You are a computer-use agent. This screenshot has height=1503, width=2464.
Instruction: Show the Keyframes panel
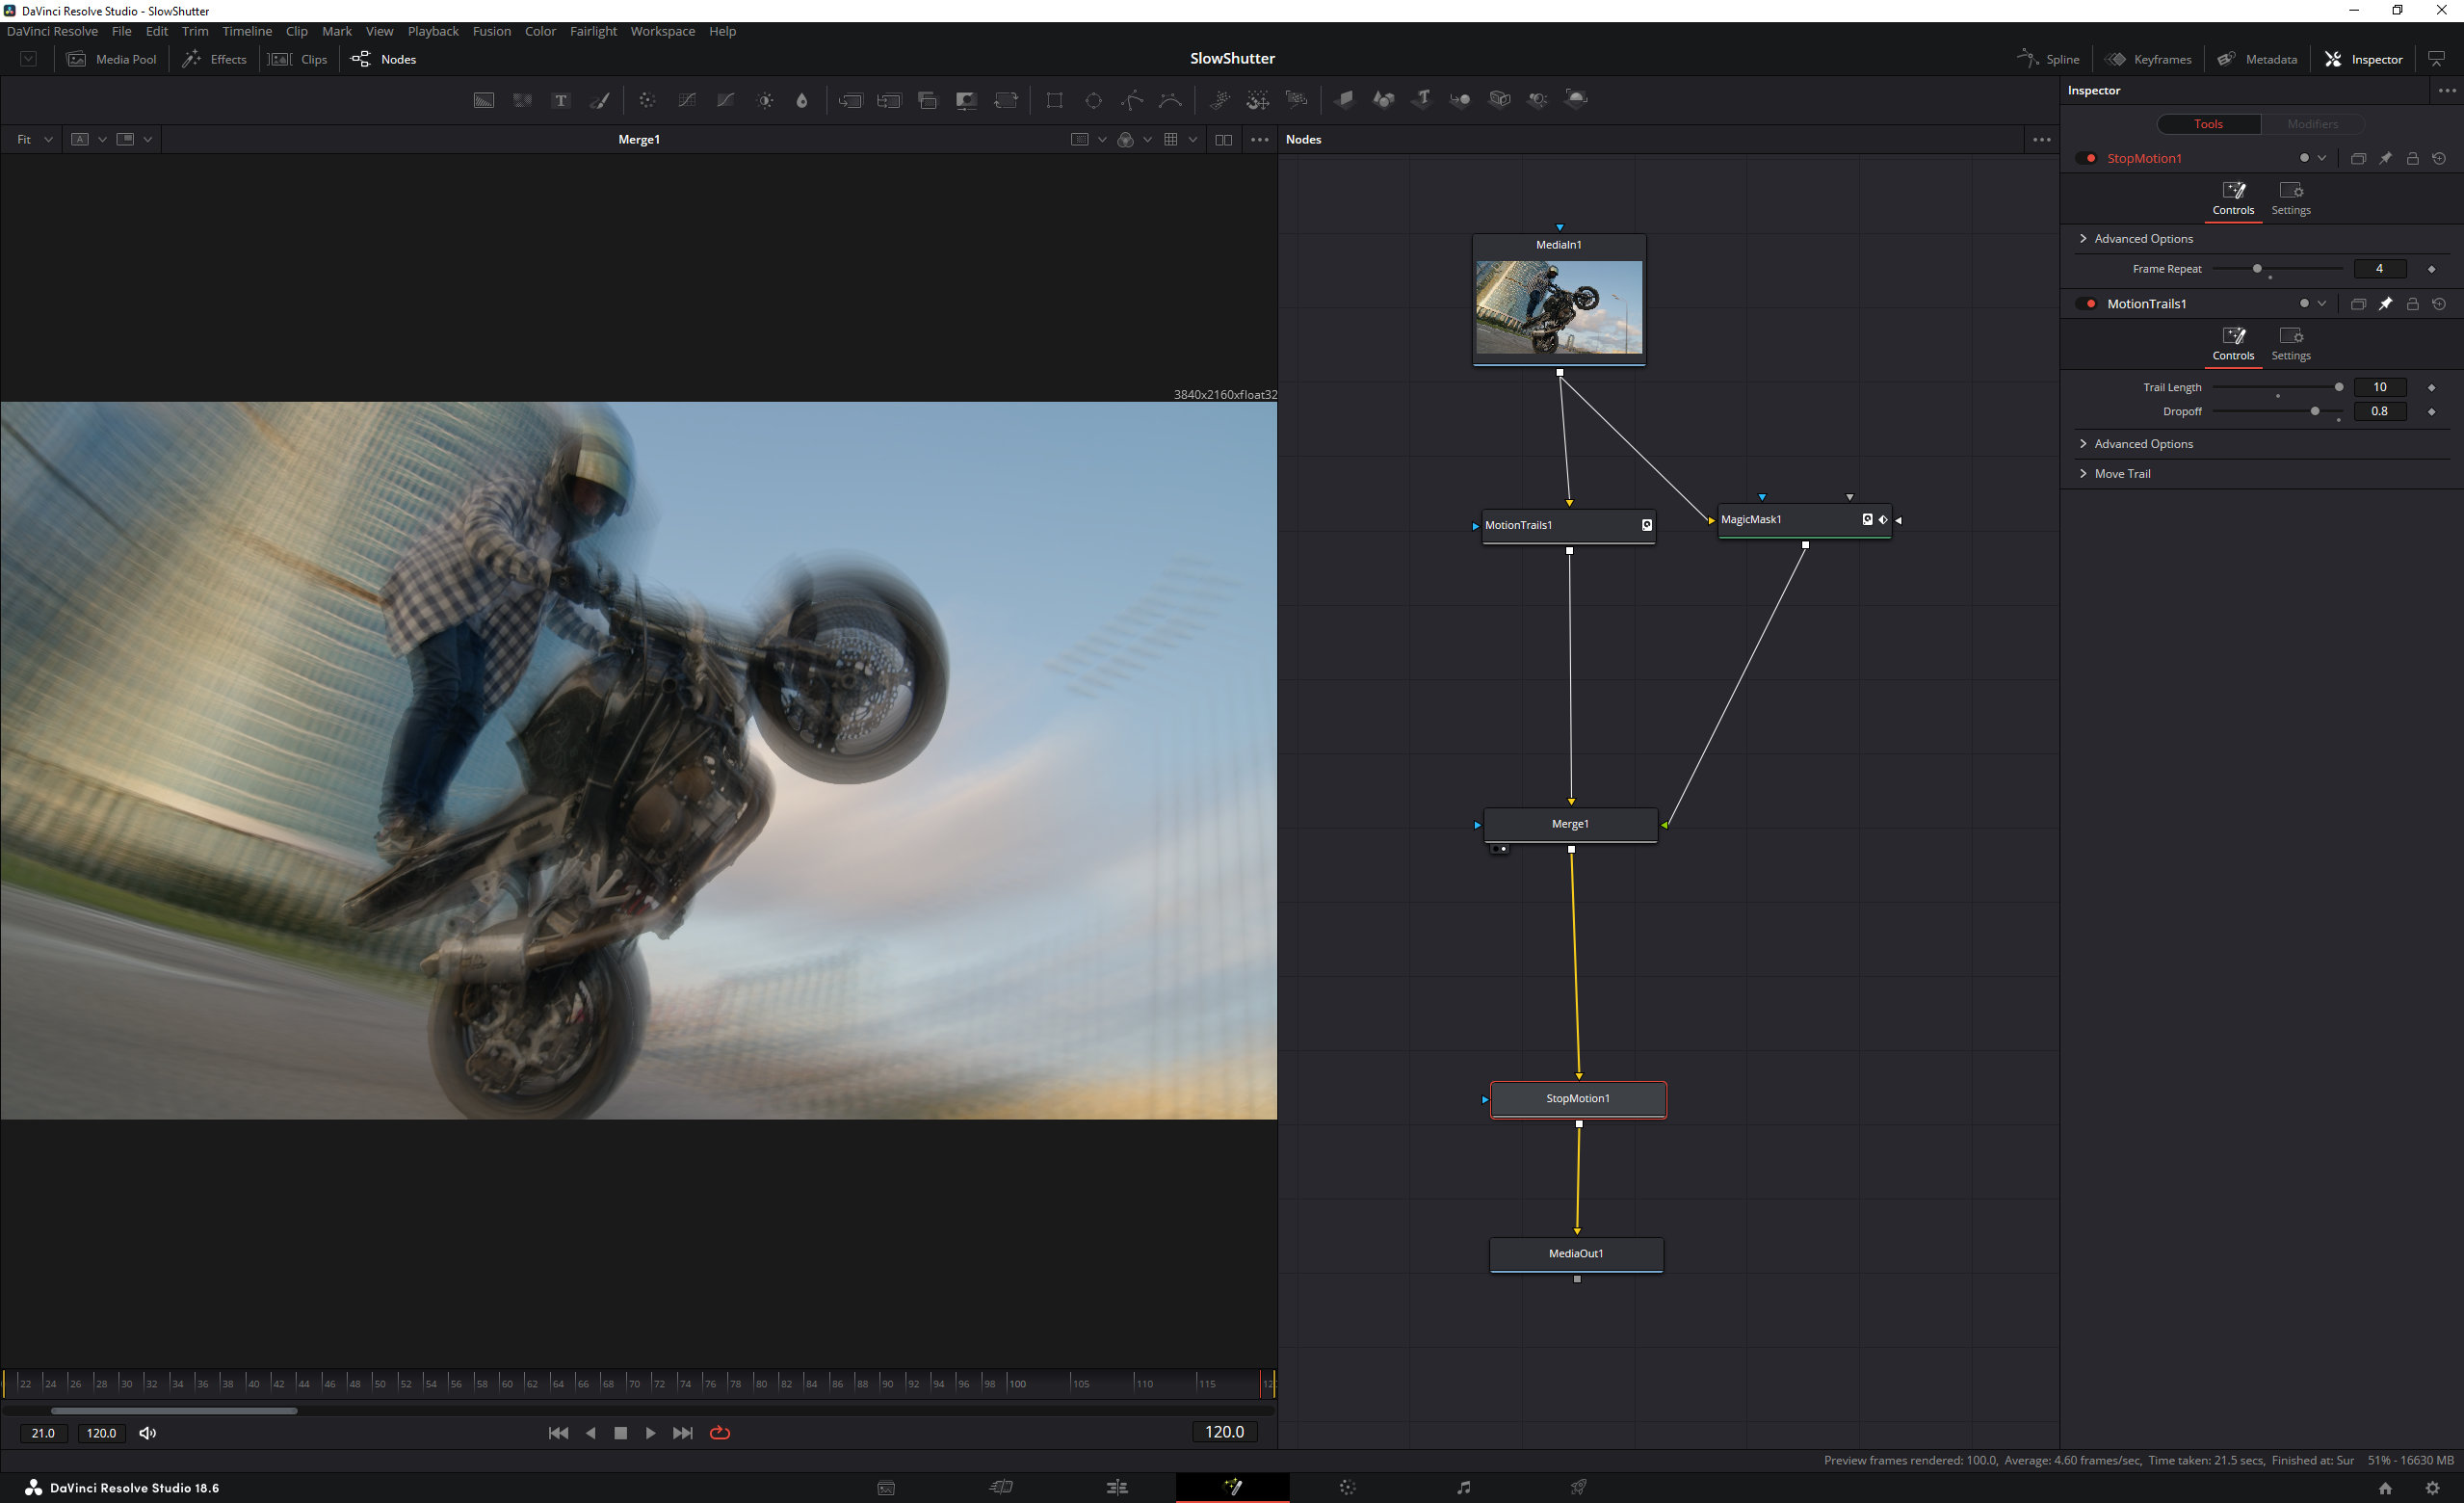coord(2148,59)
